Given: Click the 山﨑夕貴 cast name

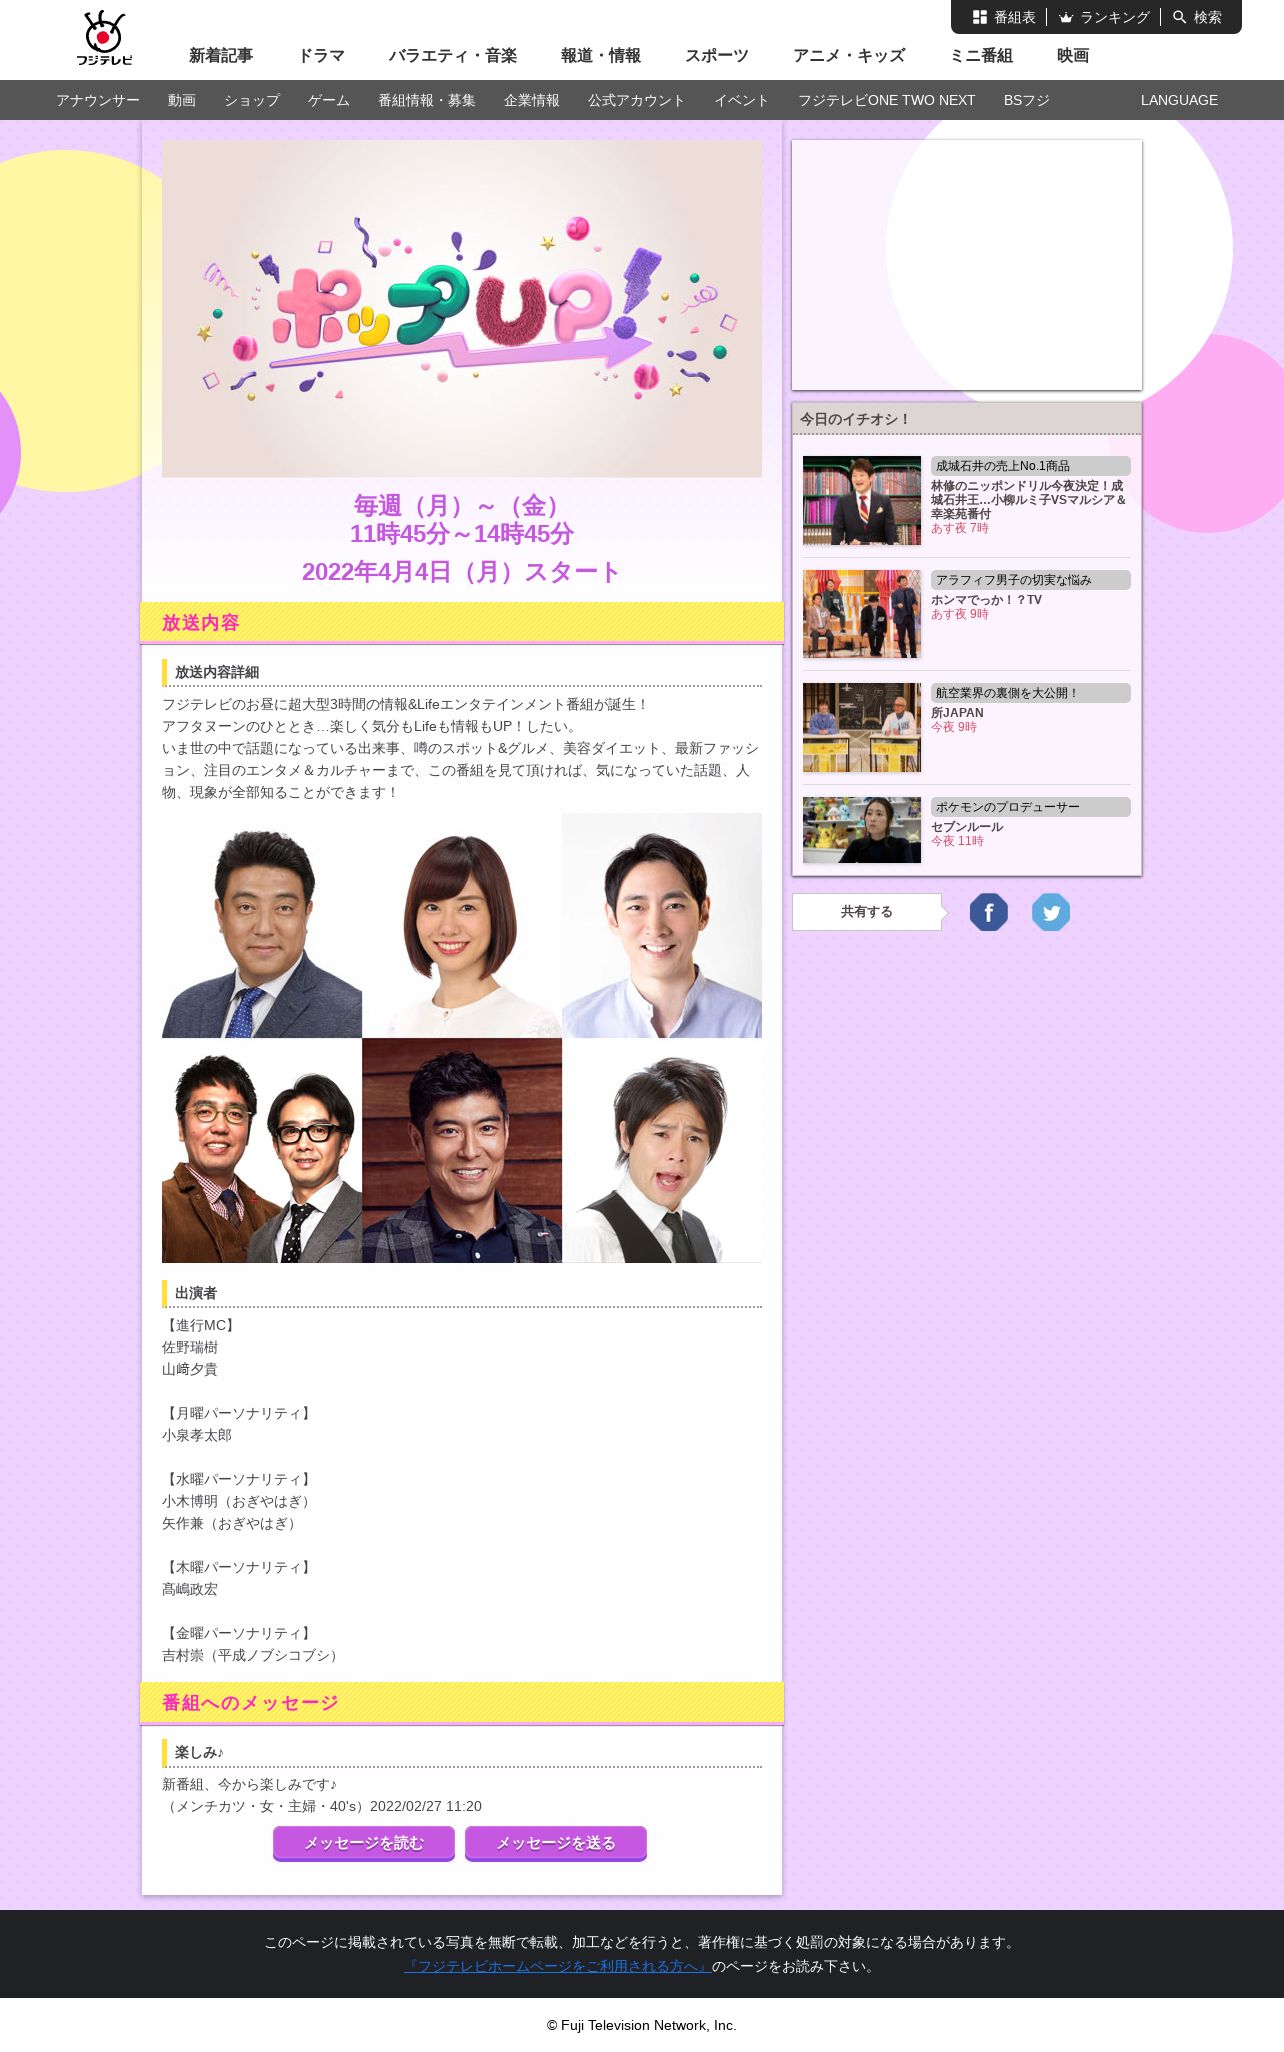Looking at the screenshot, I should tap(190, 1369).
